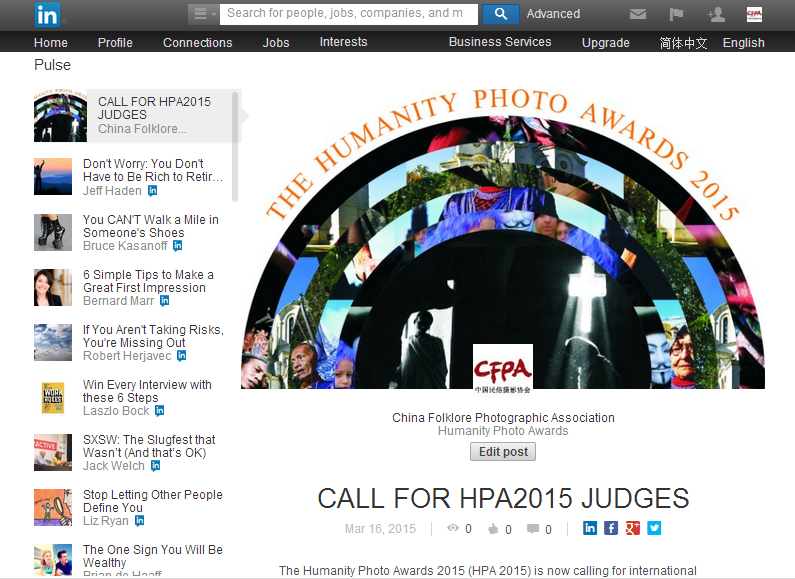Click influencer badge next to Laszlo Bock
795x579 pixels.
tap(159, 411)
